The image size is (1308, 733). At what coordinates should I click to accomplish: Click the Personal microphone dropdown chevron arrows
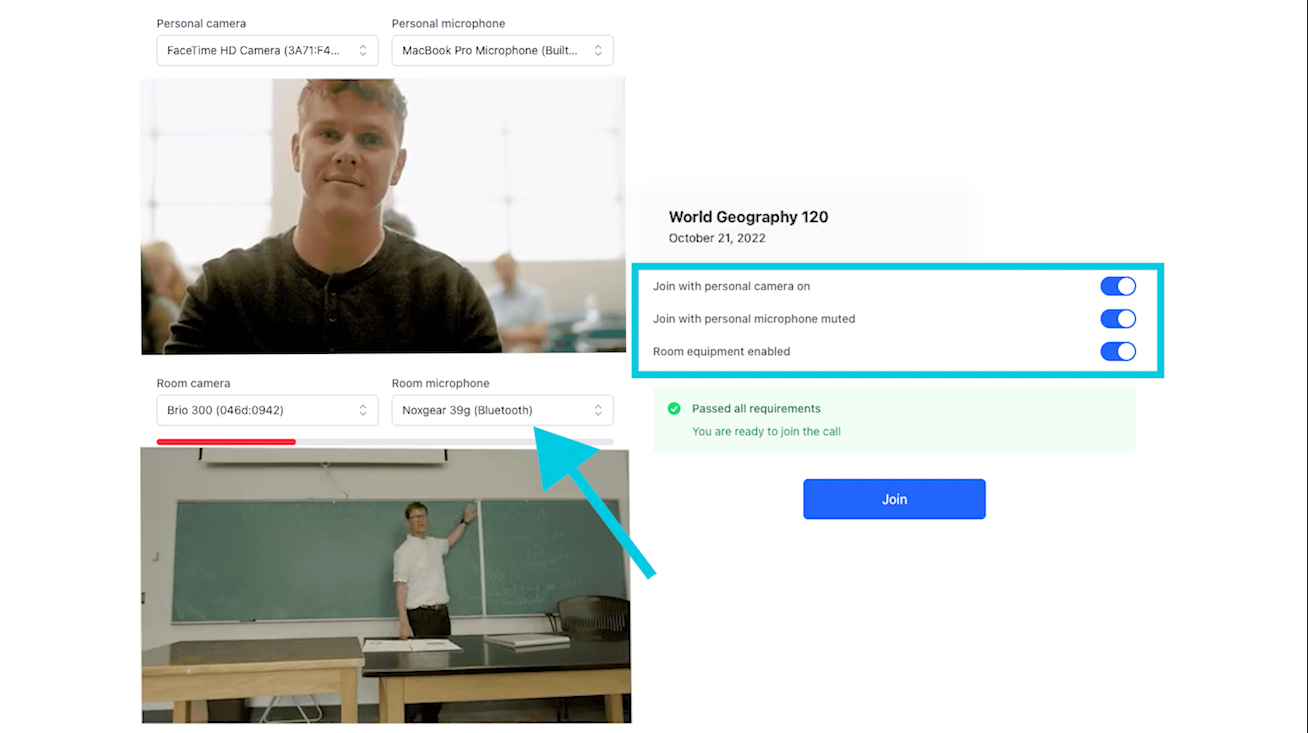pos(598,50)
